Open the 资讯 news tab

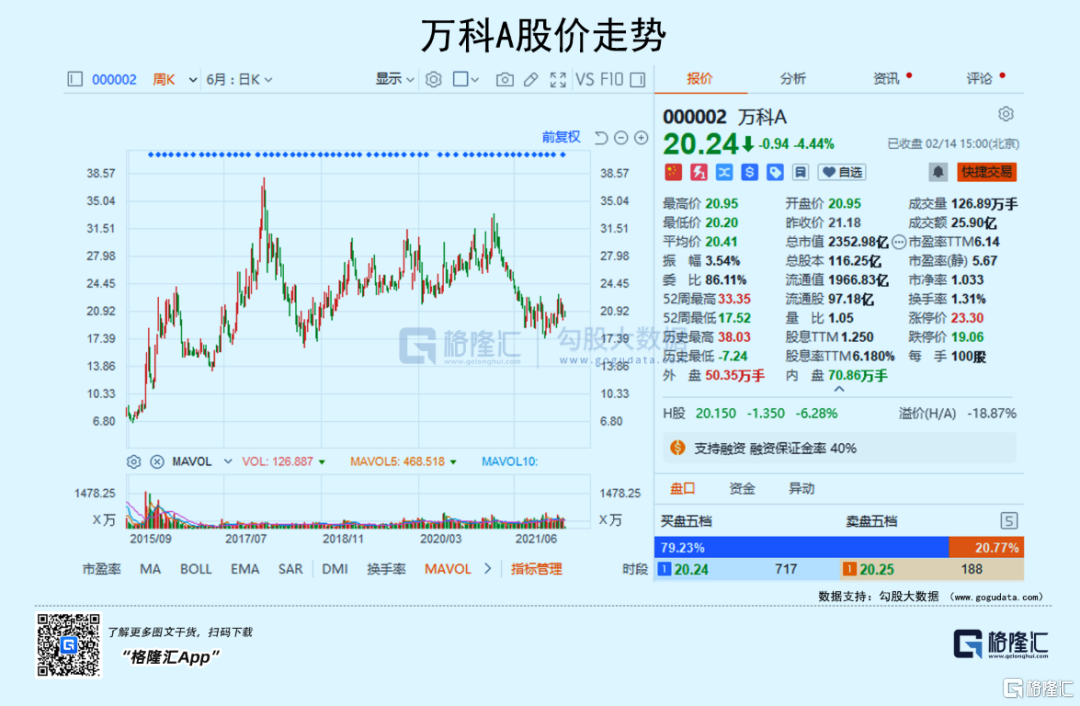(886, 79)
